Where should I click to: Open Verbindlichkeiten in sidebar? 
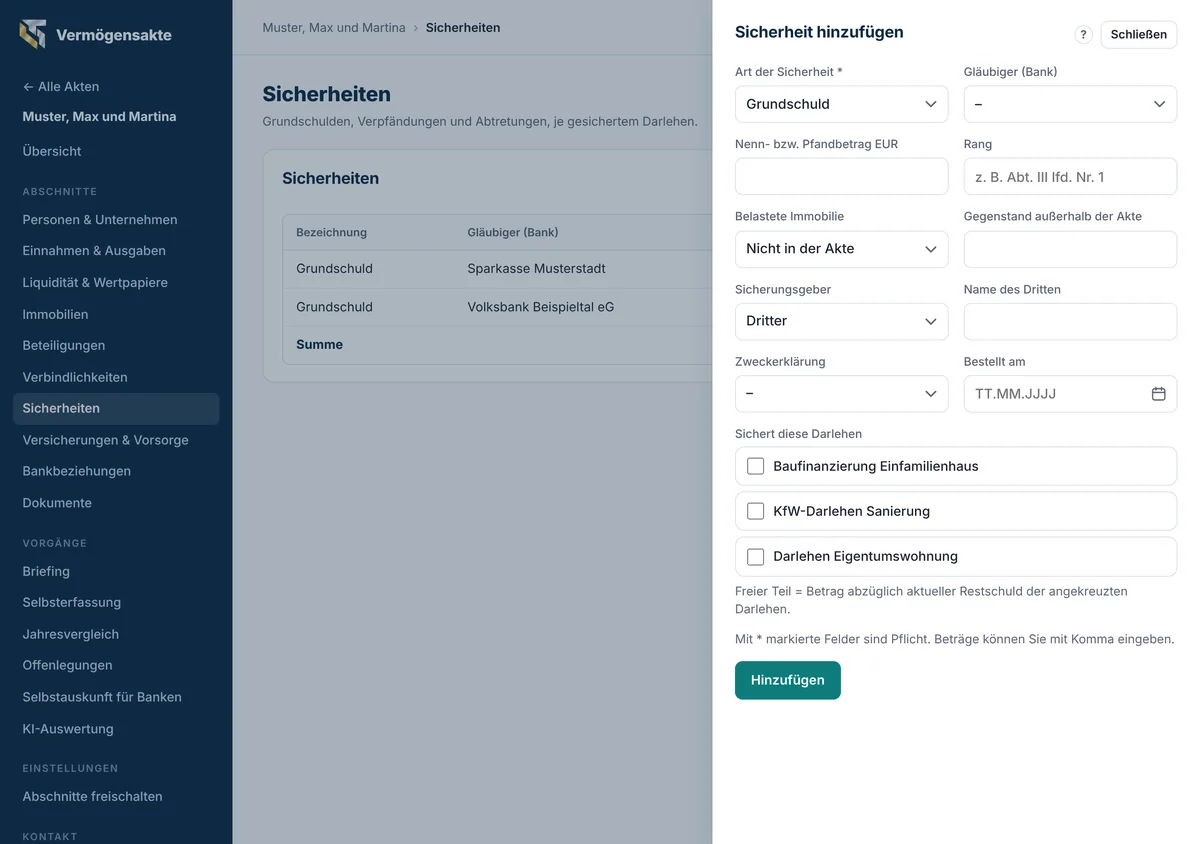[75, 377]
